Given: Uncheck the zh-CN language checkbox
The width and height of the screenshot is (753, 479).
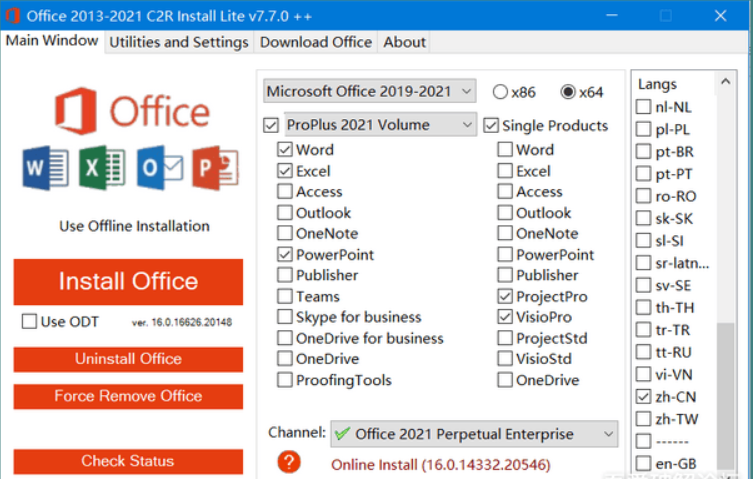Looking at the screenshot, I should [644, 396].
